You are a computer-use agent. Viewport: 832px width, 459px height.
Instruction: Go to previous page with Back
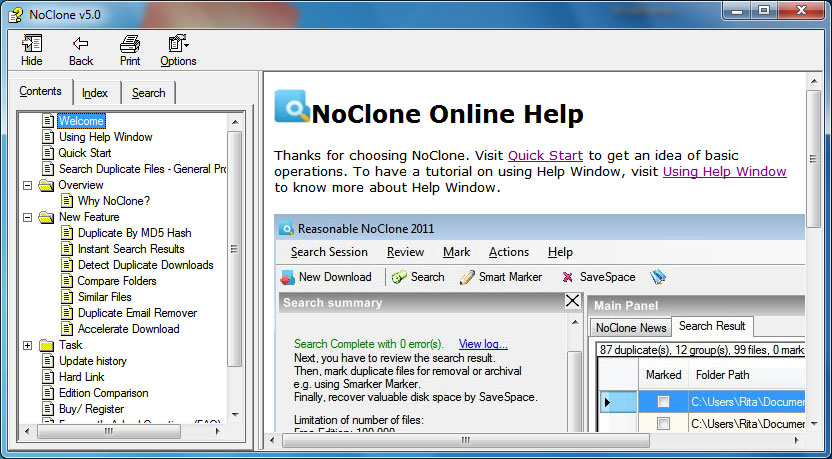(x=81, y=51)
